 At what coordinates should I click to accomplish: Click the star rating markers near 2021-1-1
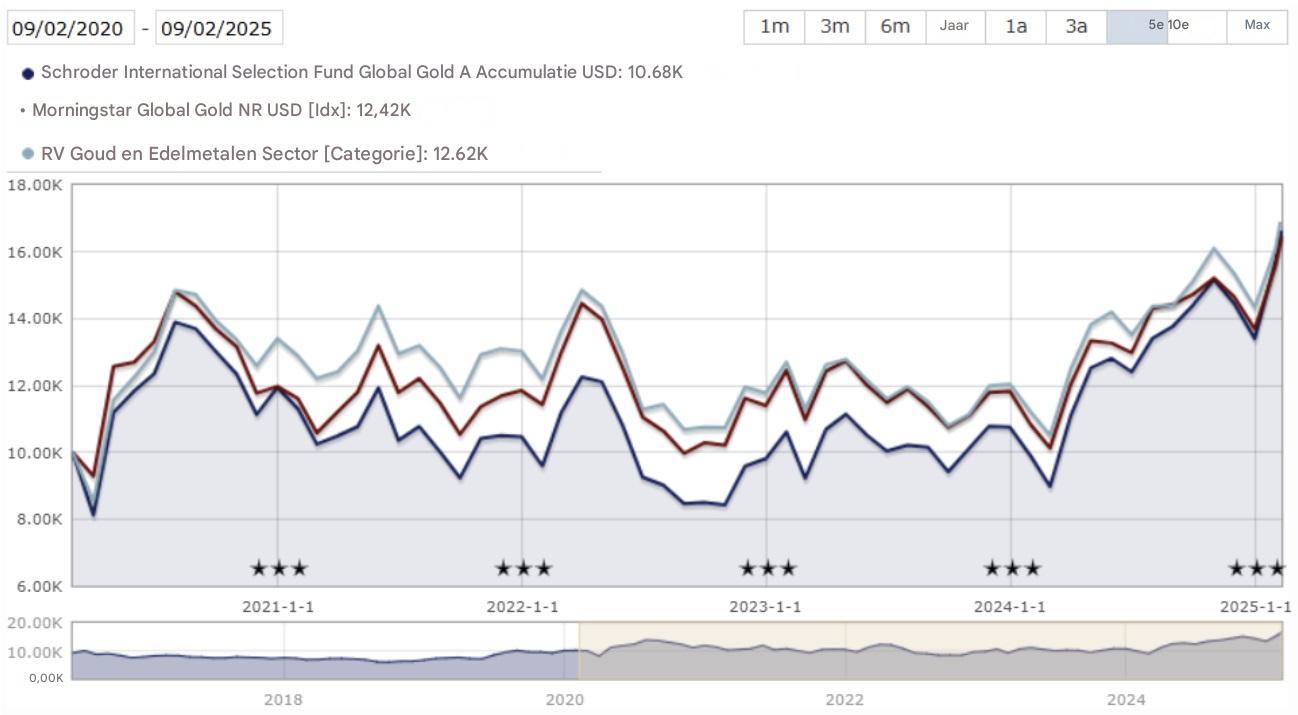point(277,567)
